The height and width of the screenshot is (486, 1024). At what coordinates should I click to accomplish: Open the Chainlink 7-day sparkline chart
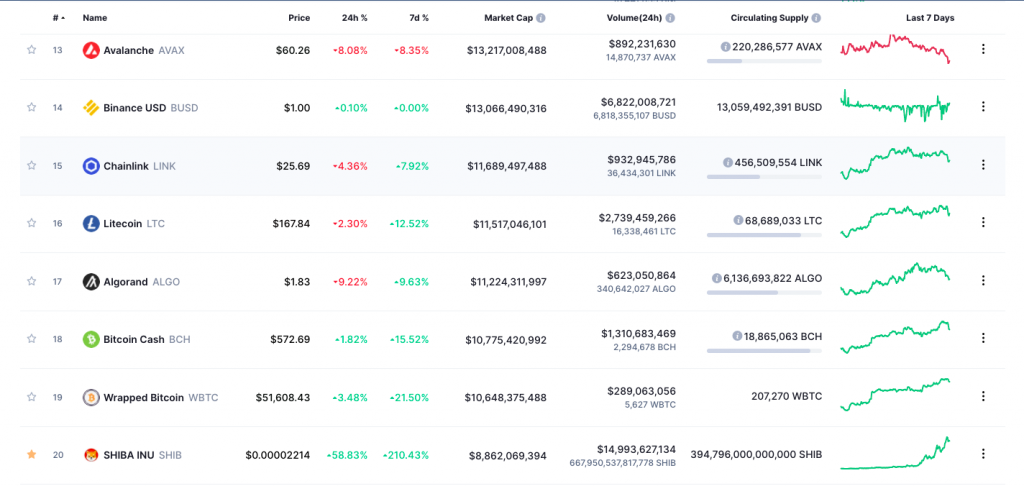(895, 163)
